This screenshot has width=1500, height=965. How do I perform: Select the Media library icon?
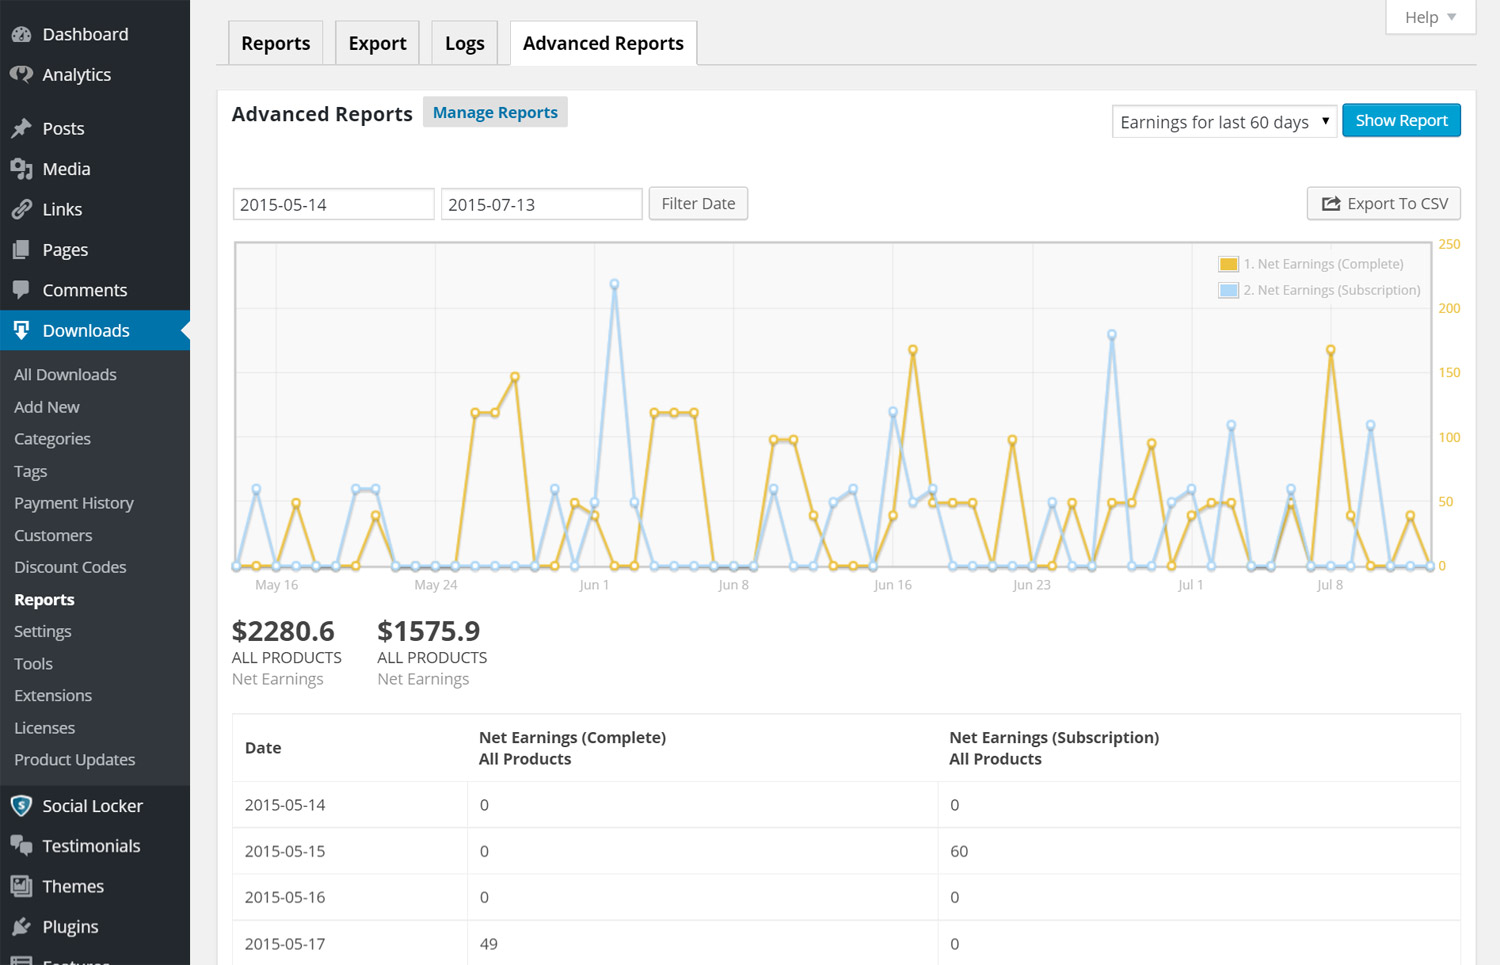click(x=21, y=169)
